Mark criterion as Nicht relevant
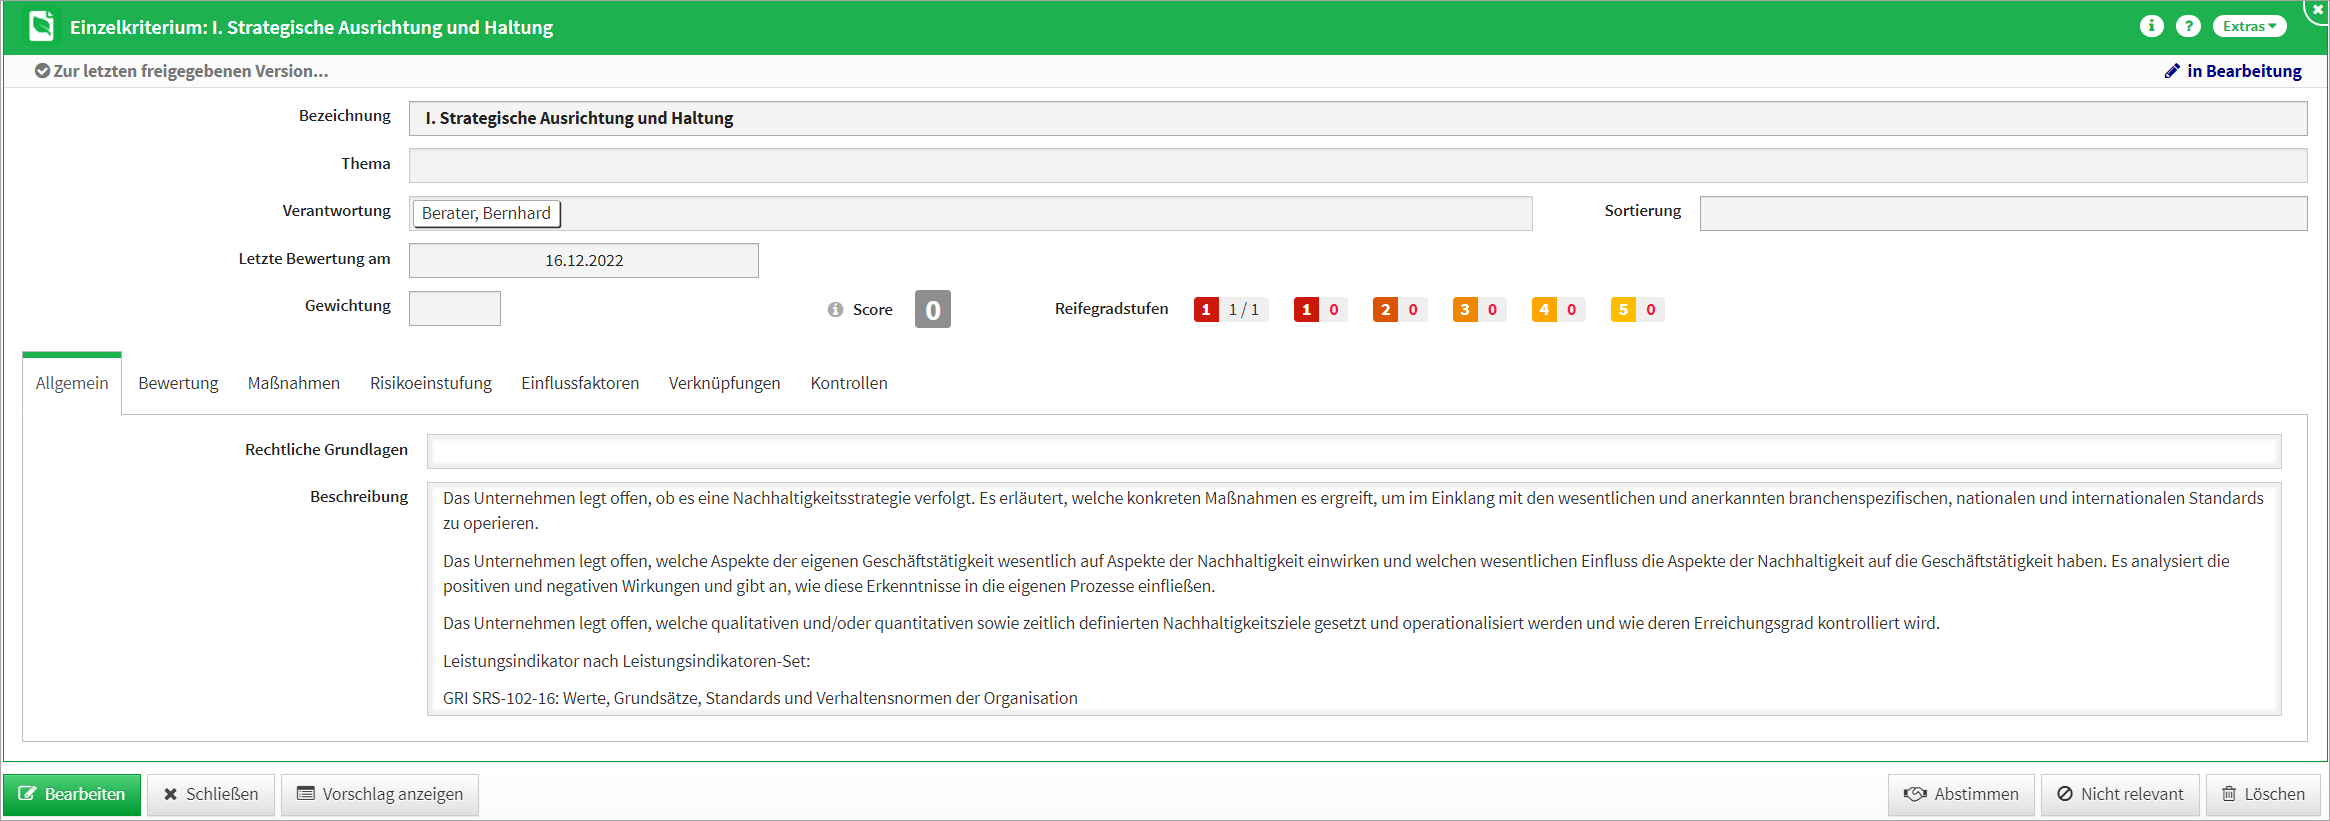The image size is (2330, 821). (2119, 794)
